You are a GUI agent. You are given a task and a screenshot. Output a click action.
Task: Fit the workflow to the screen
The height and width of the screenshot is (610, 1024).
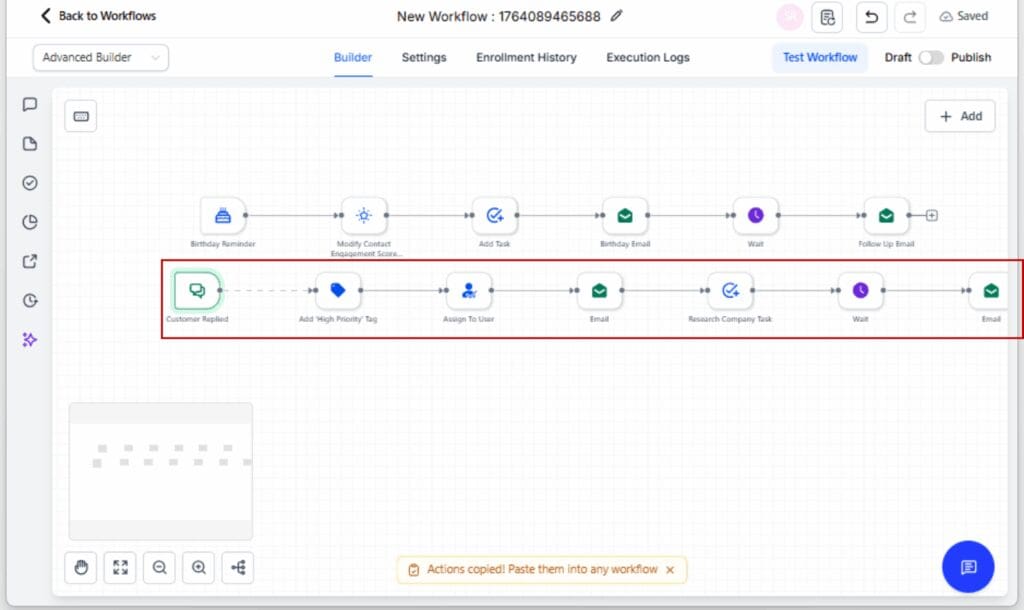pyautogui.click(x=119, y=567)
